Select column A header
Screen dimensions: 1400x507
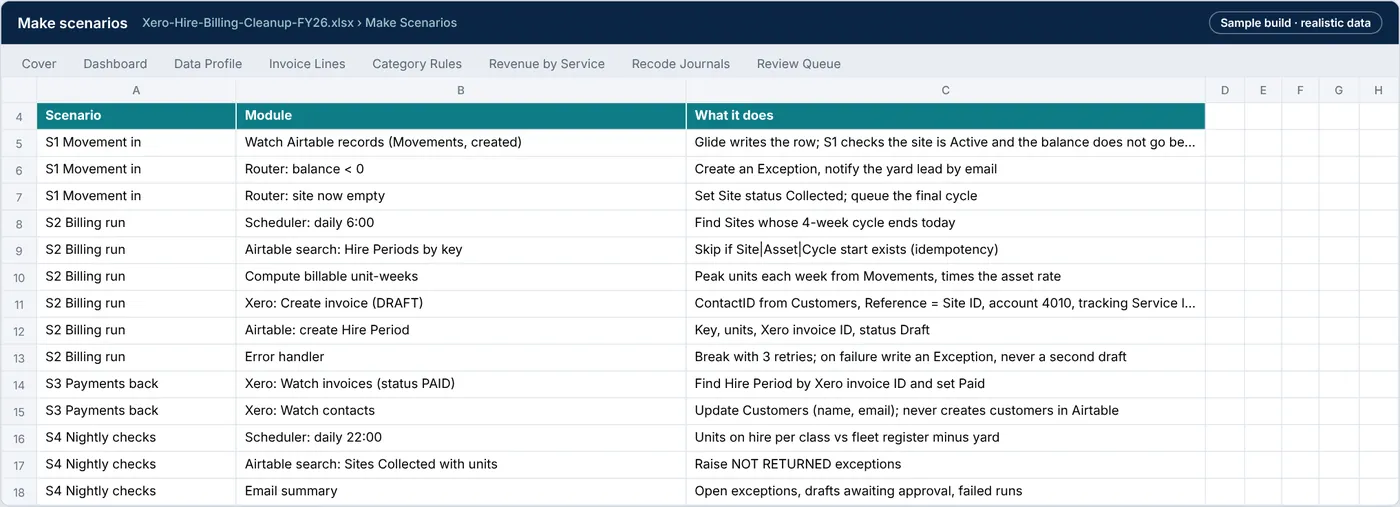pyautogui.click(x=136, y=90)
